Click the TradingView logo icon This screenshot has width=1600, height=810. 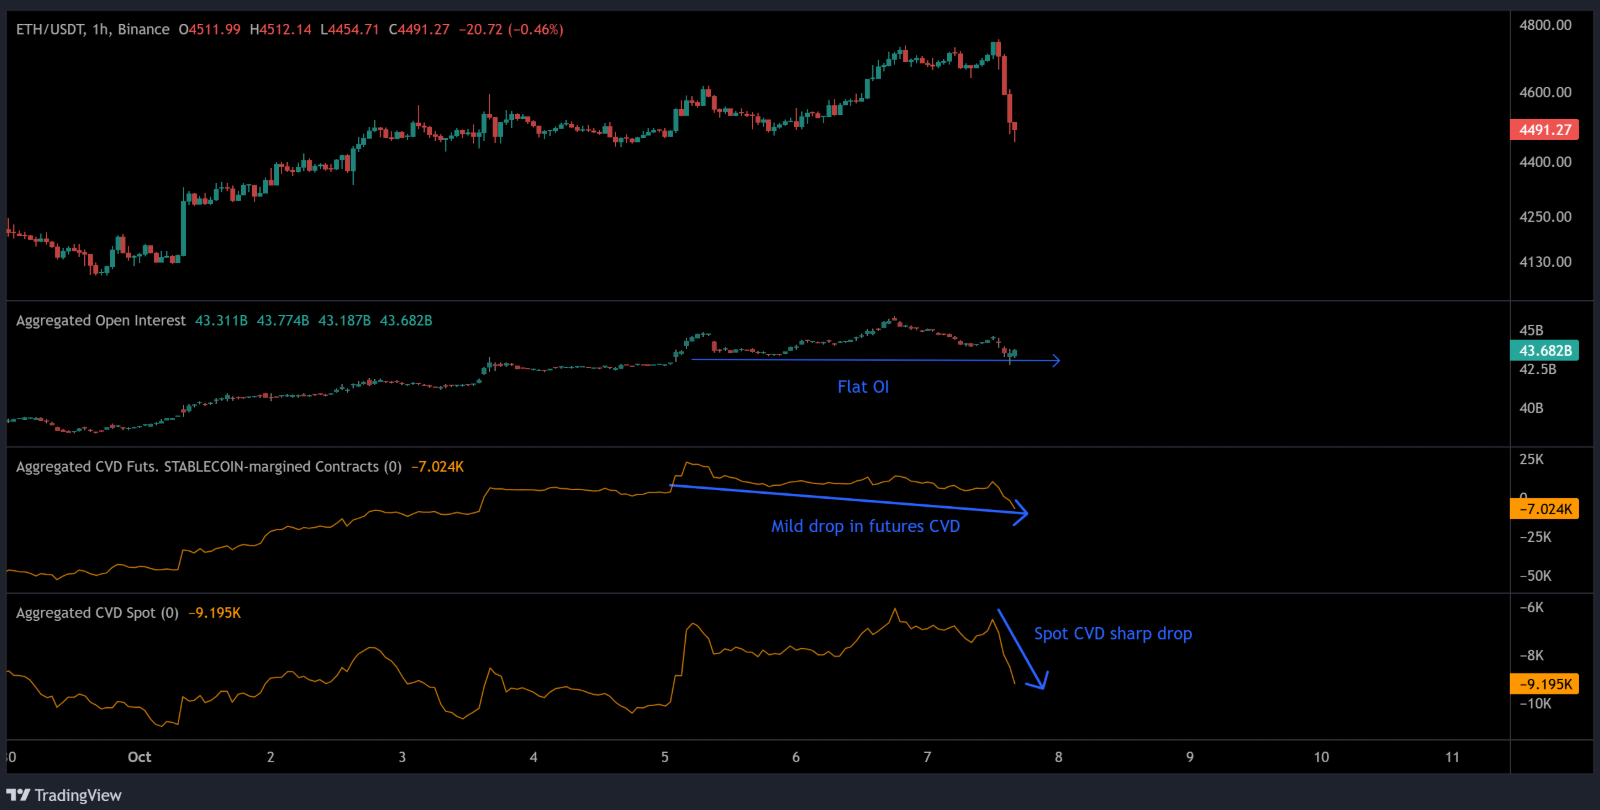point(18,795)
